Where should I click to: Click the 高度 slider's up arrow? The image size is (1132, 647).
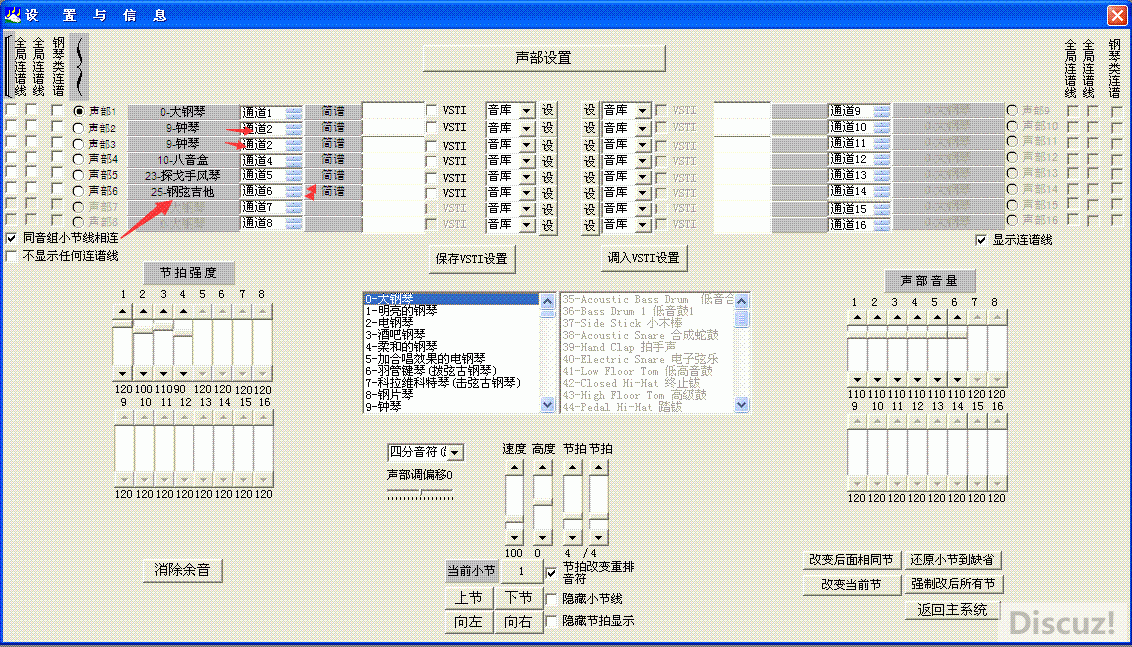click(543, 467)
